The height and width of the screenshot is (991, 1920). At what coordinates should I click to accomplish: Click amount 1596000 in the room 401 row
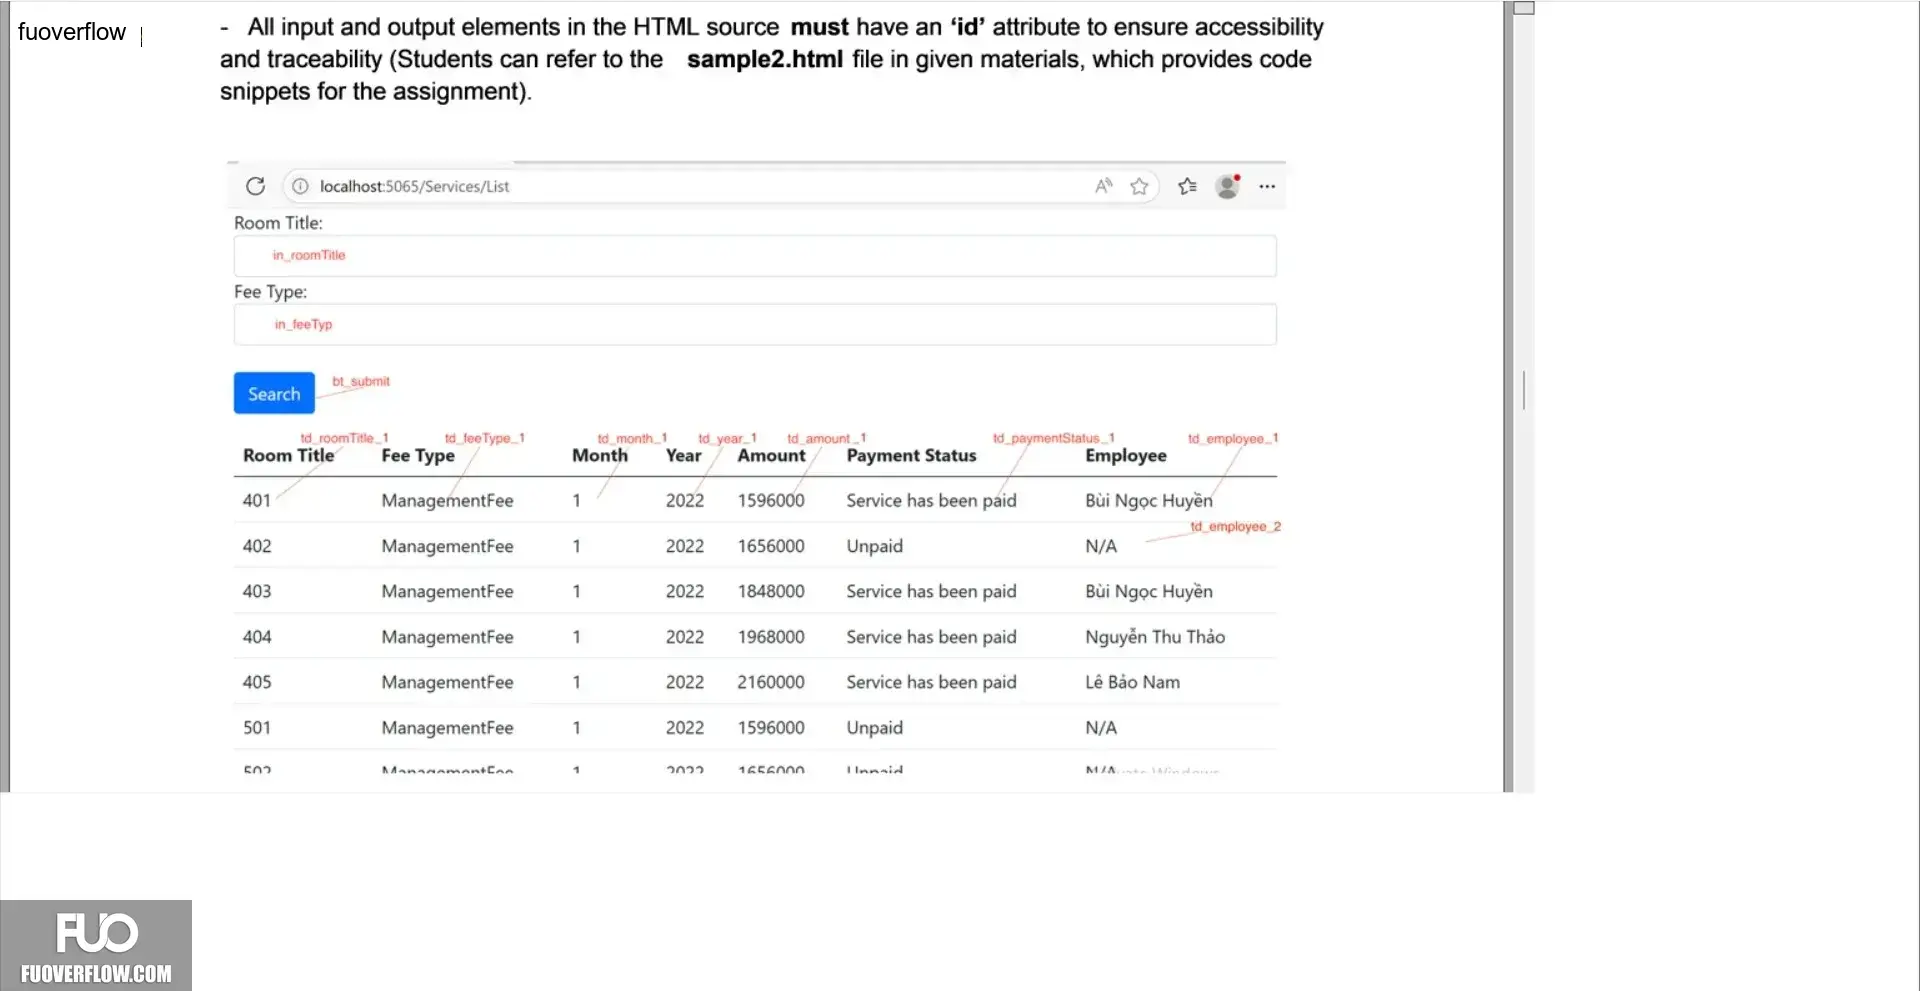point(771,501)
